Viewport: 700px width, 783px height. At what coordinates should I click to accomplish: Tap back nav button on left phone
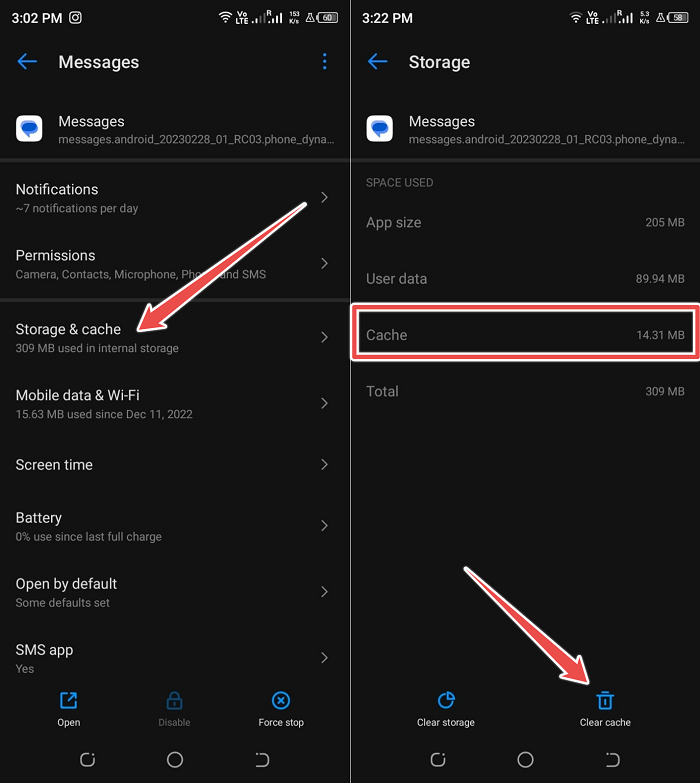(x=262, y=760)
